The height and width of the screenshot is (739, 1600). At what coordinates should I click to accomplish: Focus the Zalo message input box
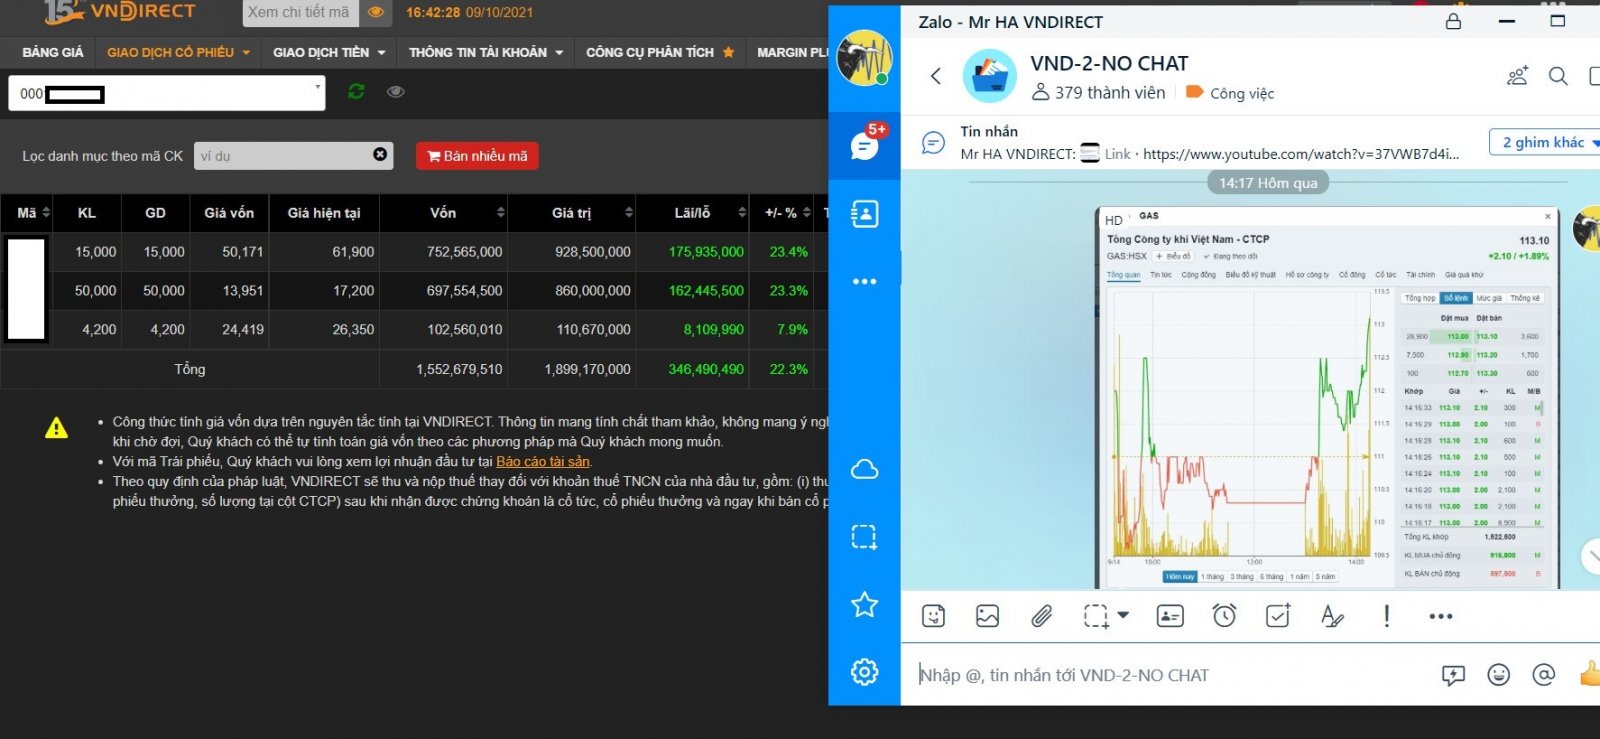click(x=1170, y=675)
